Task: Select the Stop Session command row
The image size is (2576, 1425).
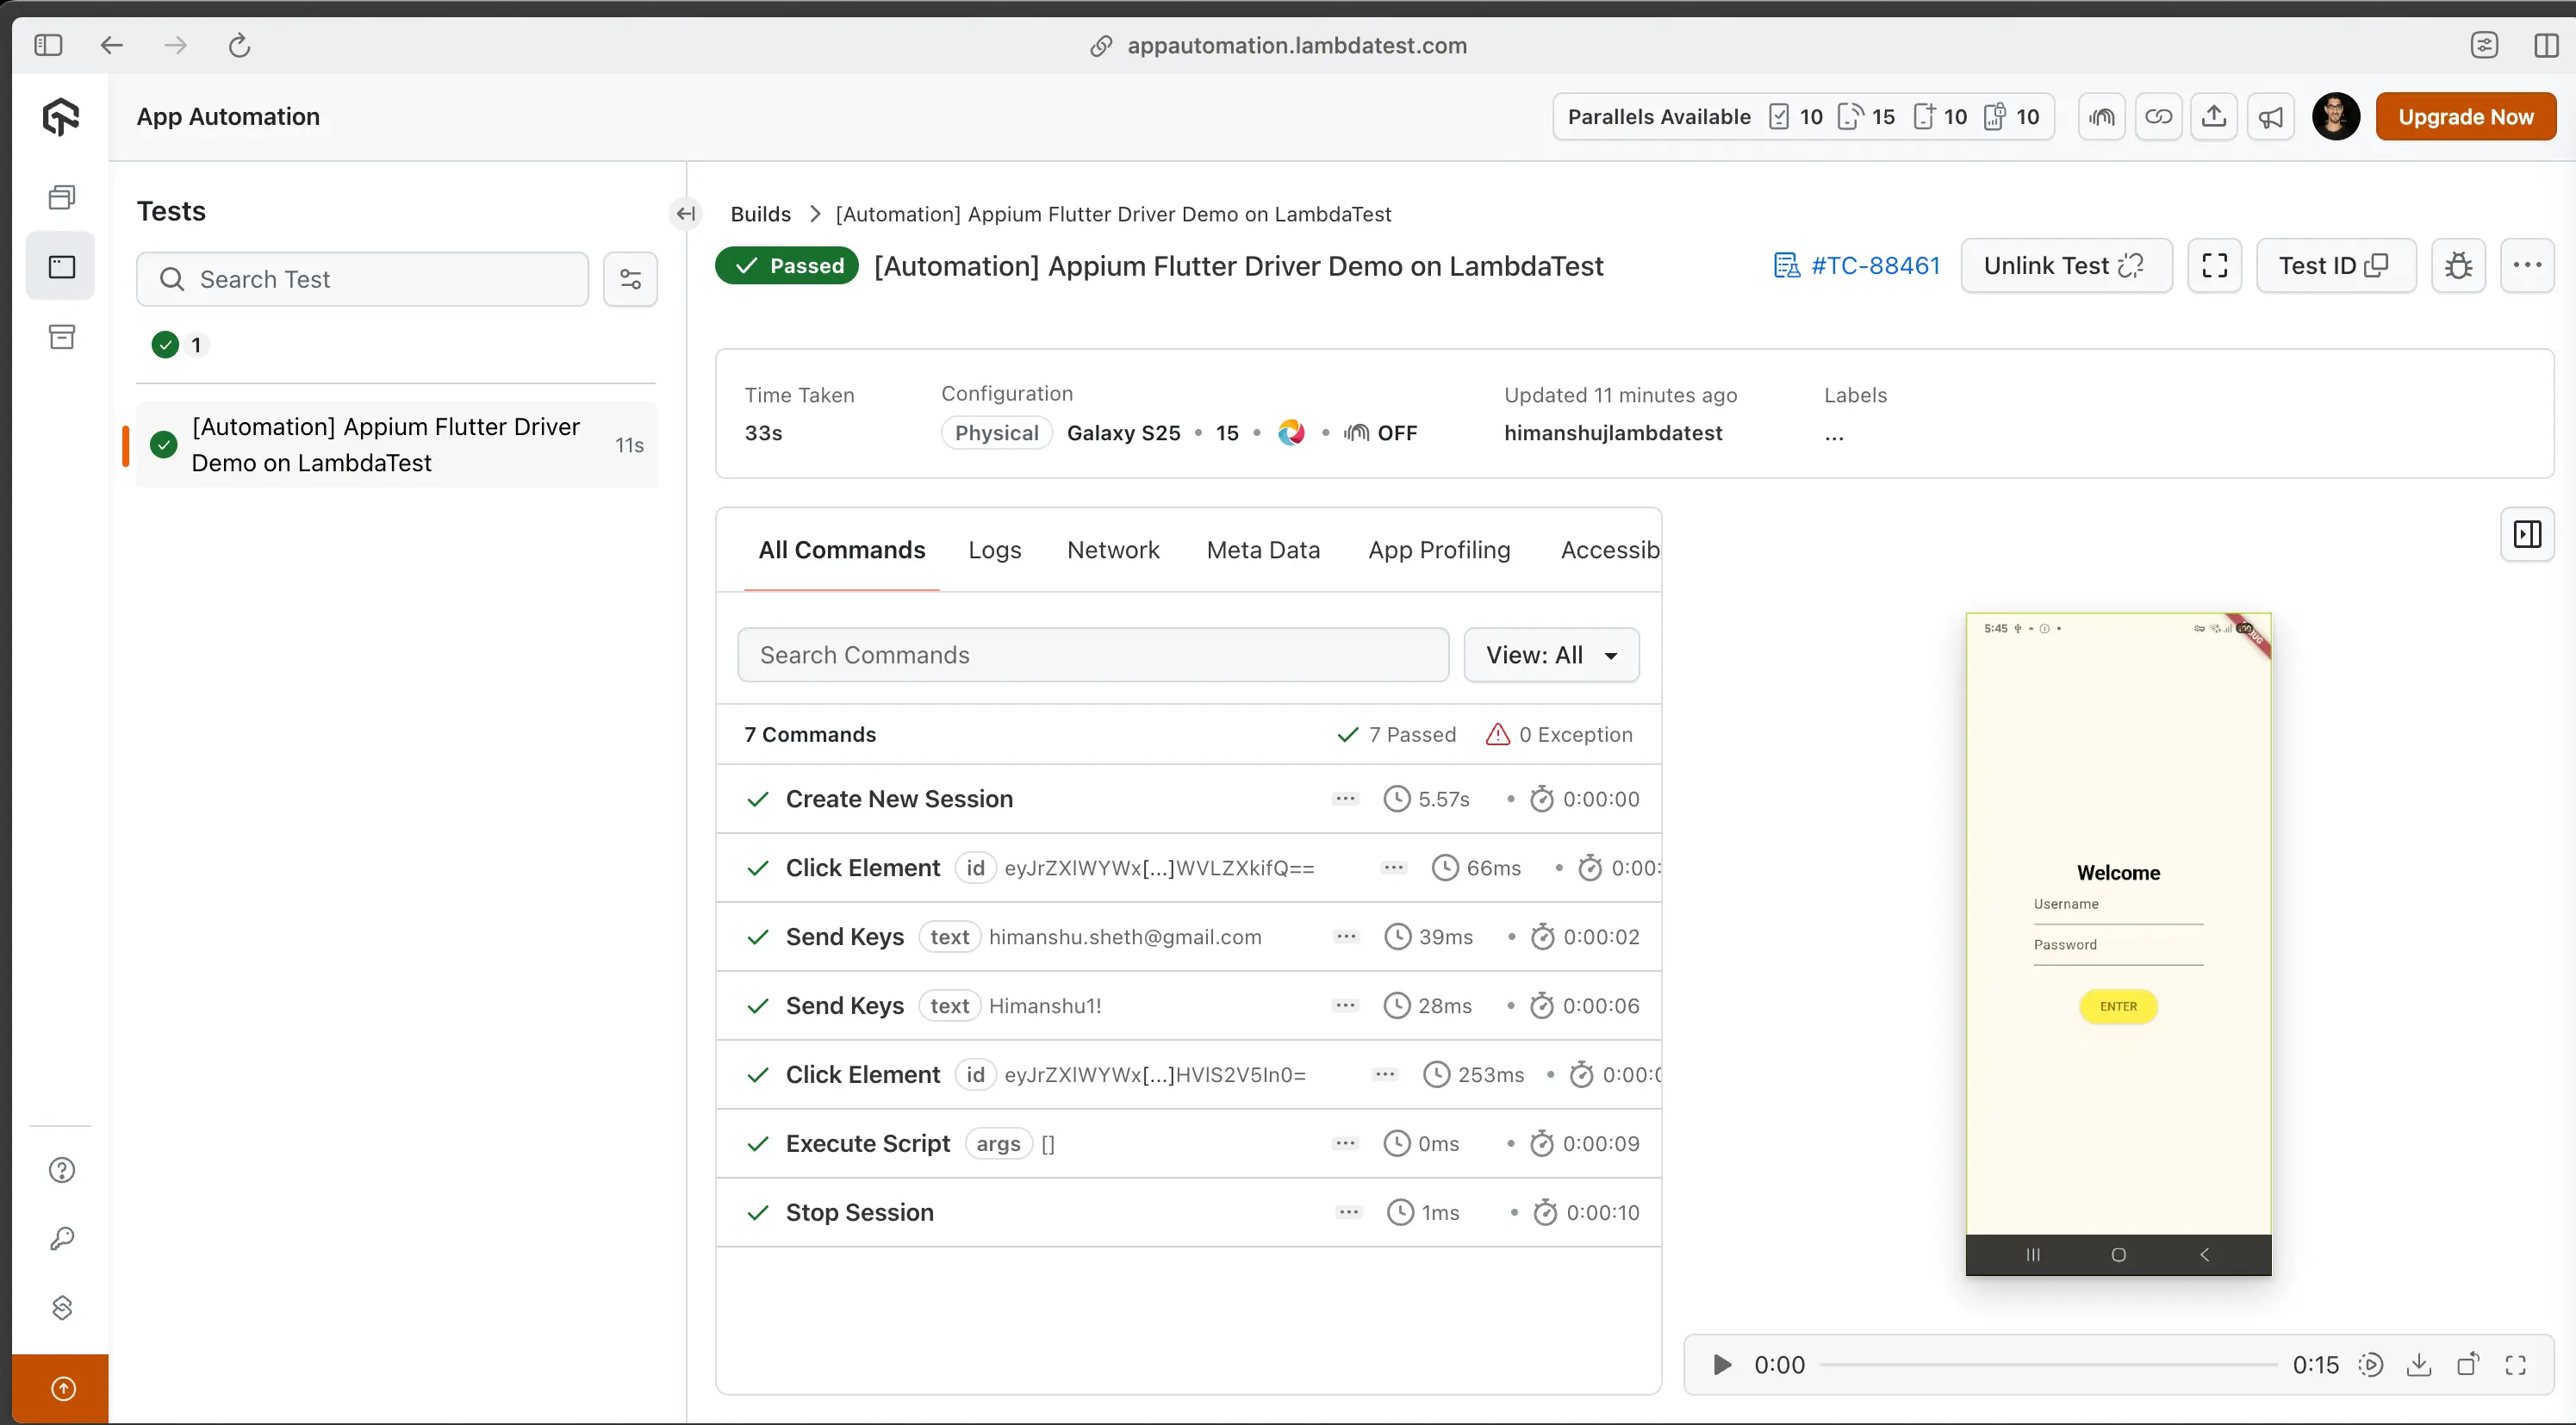Action: [x=1188, y=1213]
